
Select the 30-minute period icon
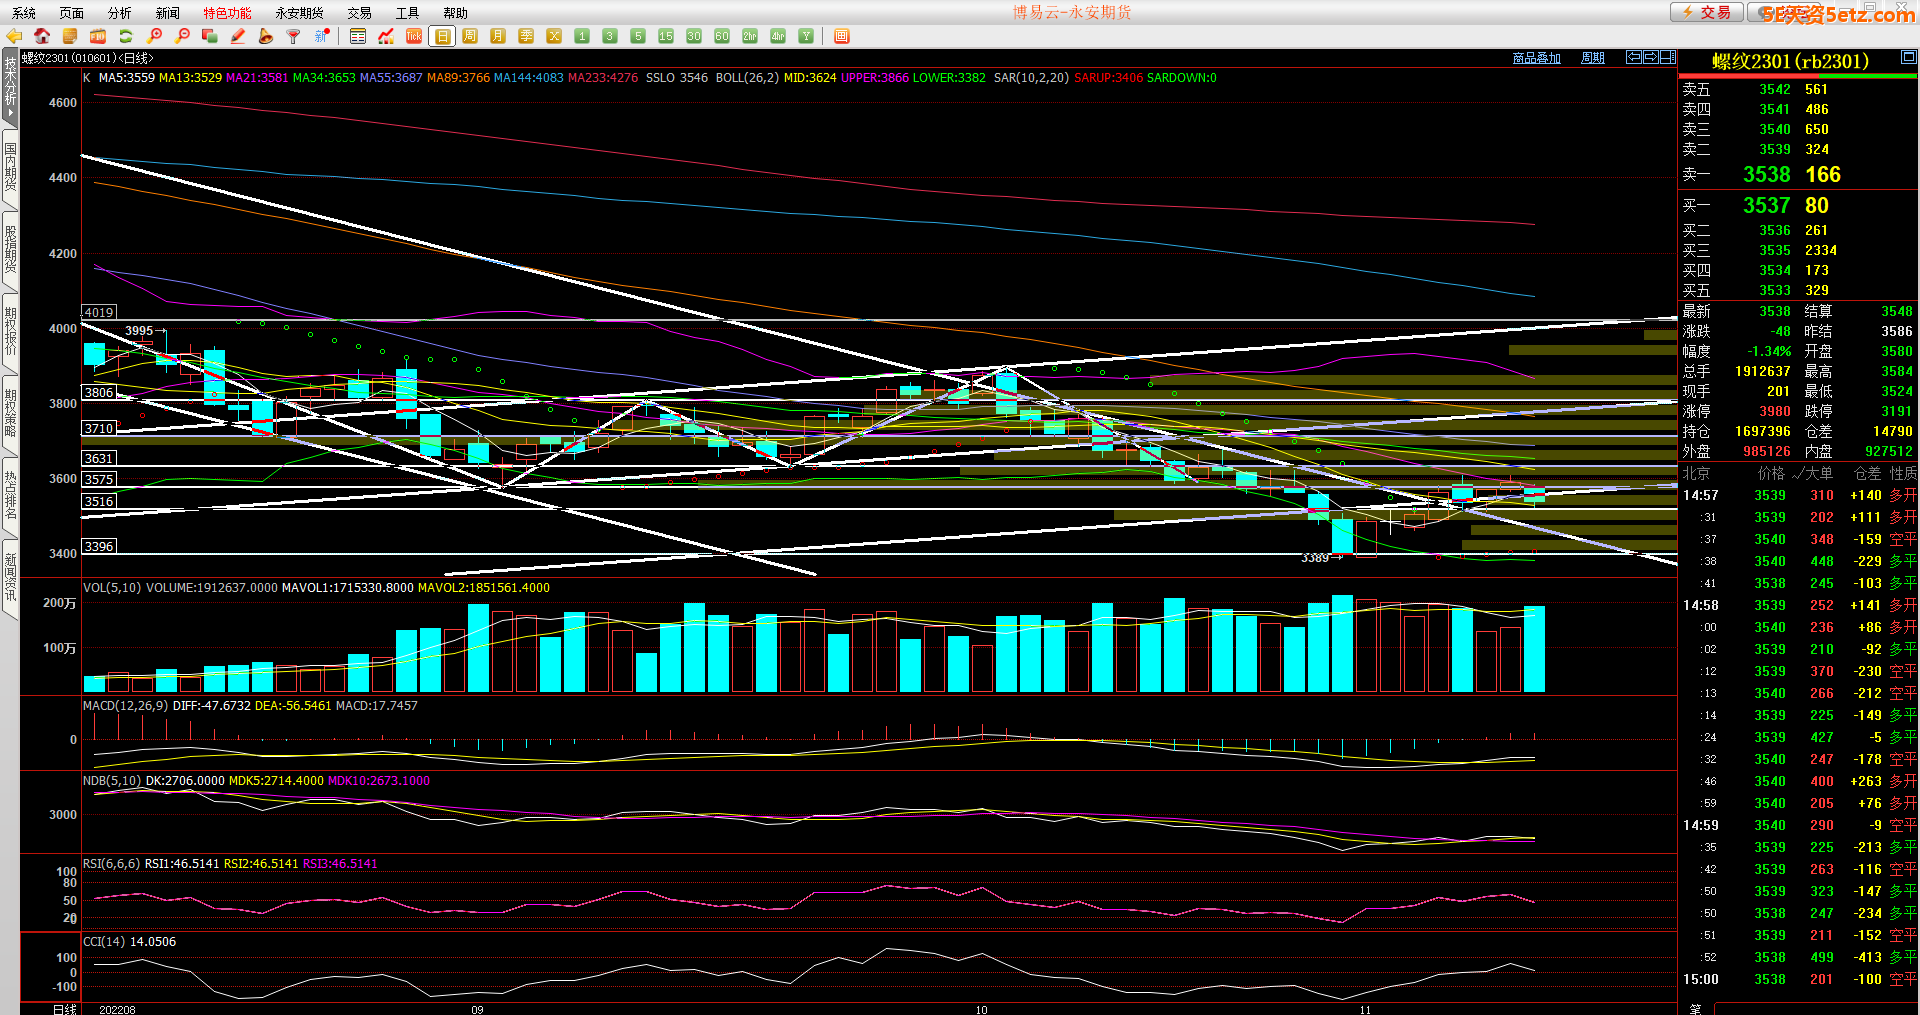[694, 36]
